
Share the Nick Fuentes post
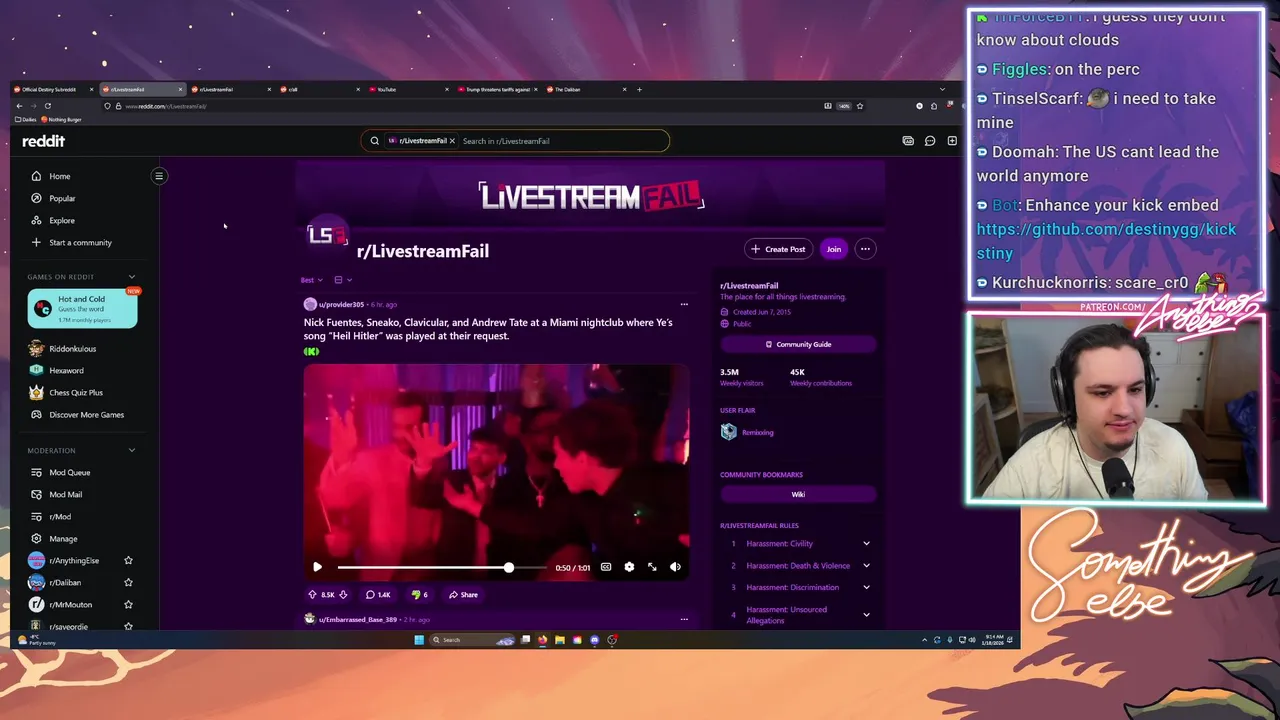point(463,595)
